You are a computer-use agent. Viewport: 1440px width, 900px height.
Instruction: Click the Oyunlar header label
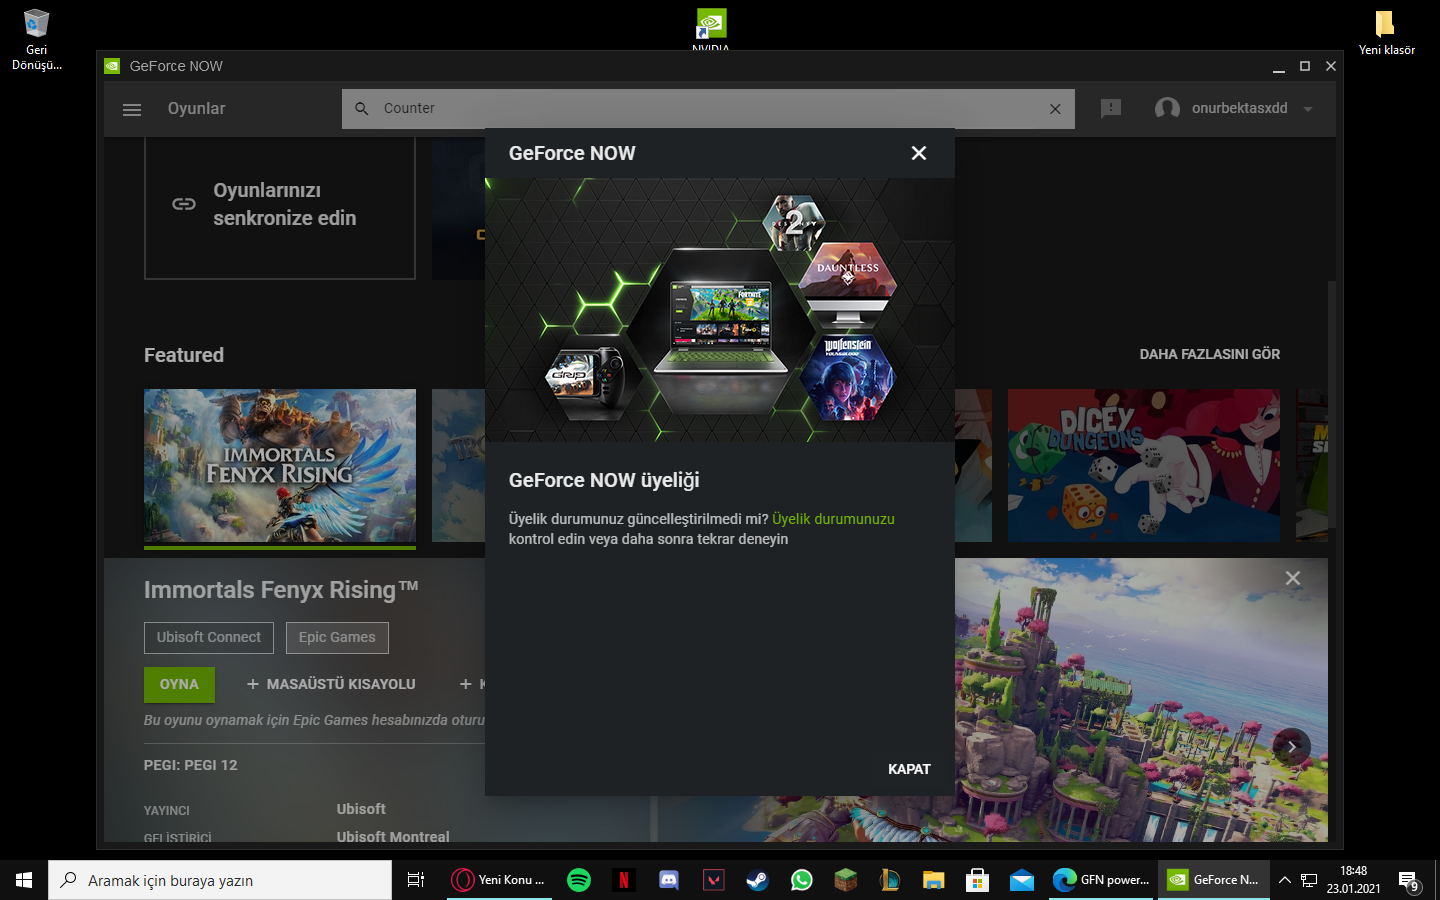tap(196, 109)
